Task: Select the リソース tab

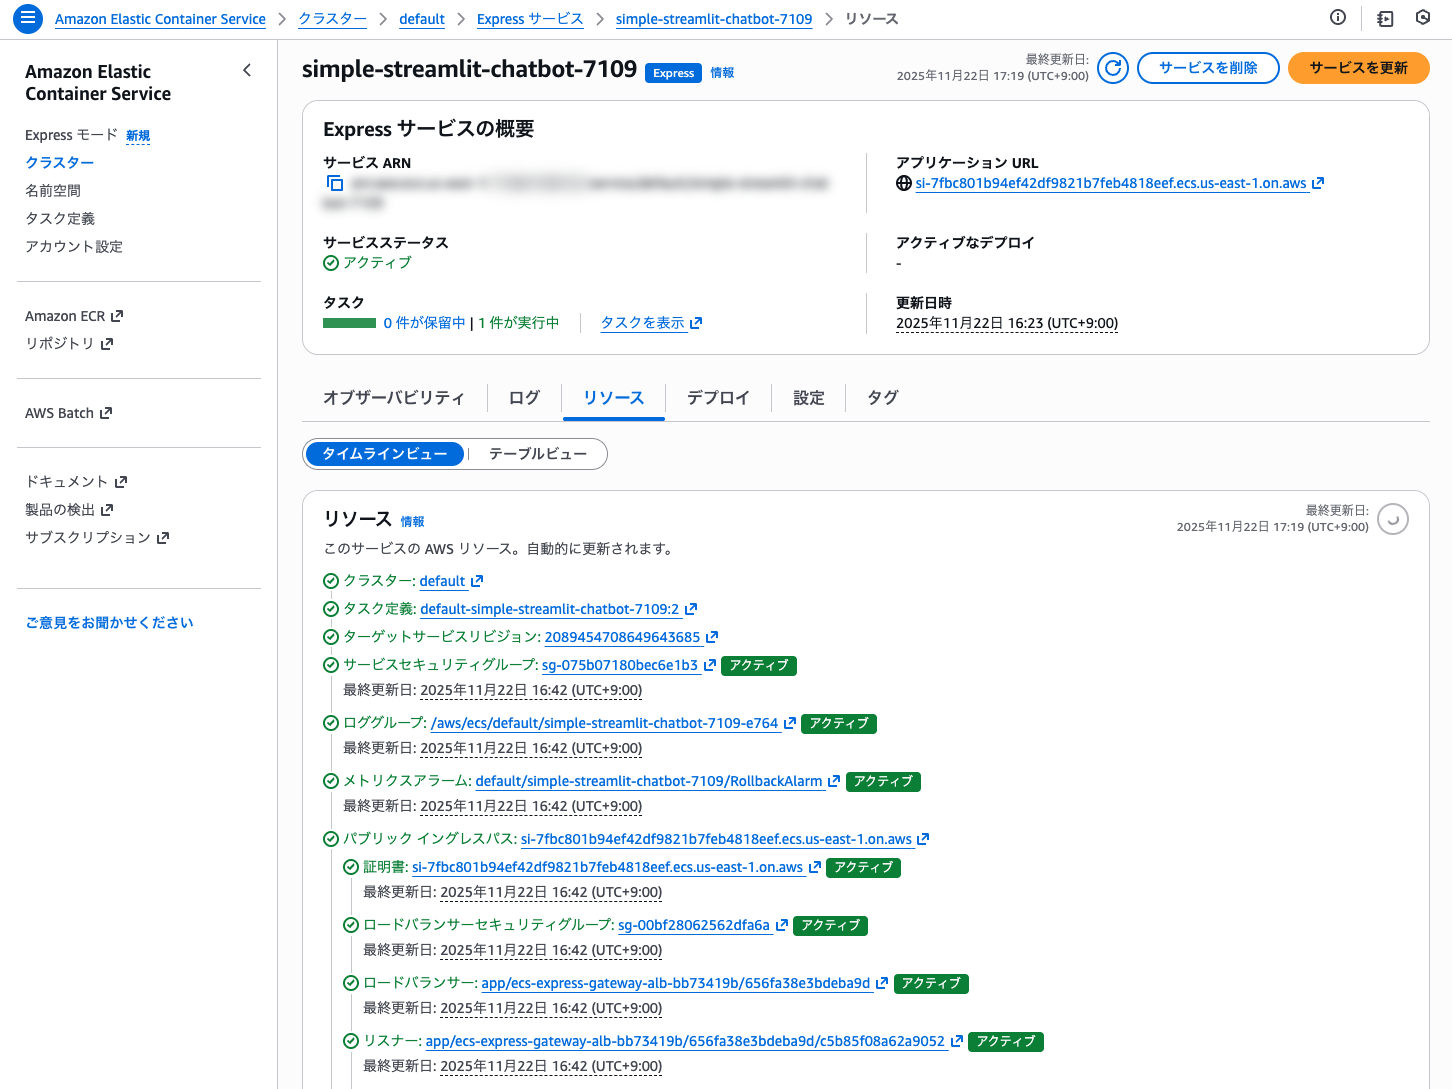Action: [x=614, y=398]
